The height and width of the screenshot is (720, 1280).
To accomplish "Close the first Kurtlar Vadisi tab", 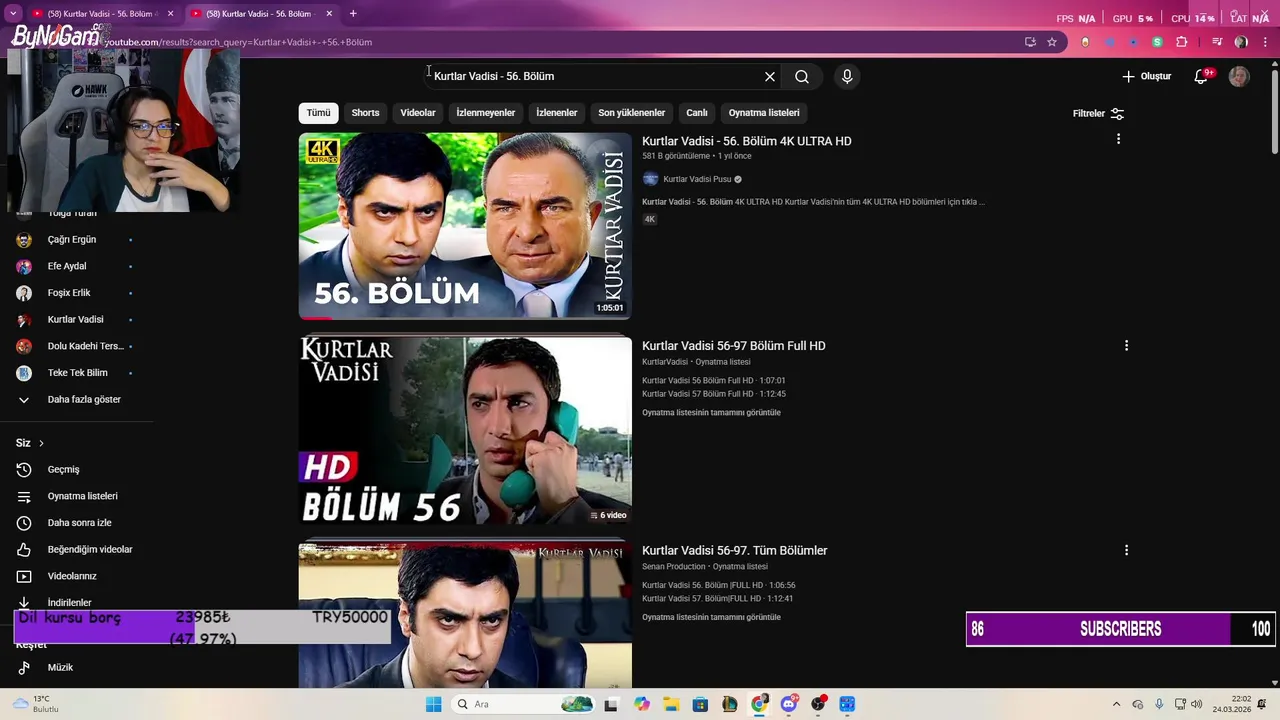I will click(171, 14).
